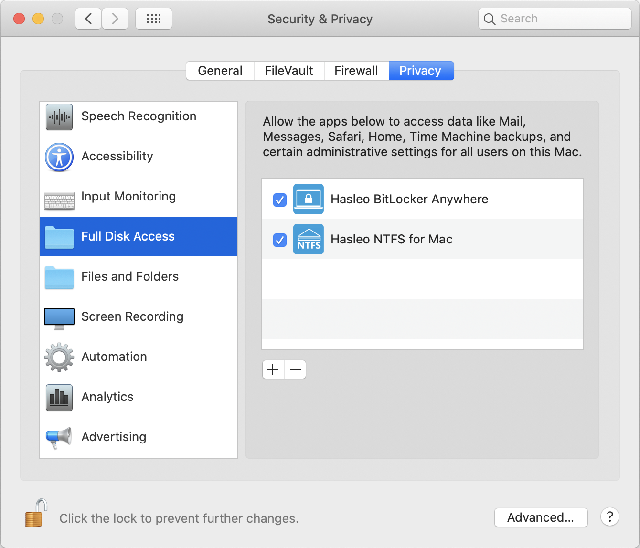This screenshot has height=548, width=640.
Task: Click the Hasleo BitLocker Anywhere app icon
Action: click(308, 199)
